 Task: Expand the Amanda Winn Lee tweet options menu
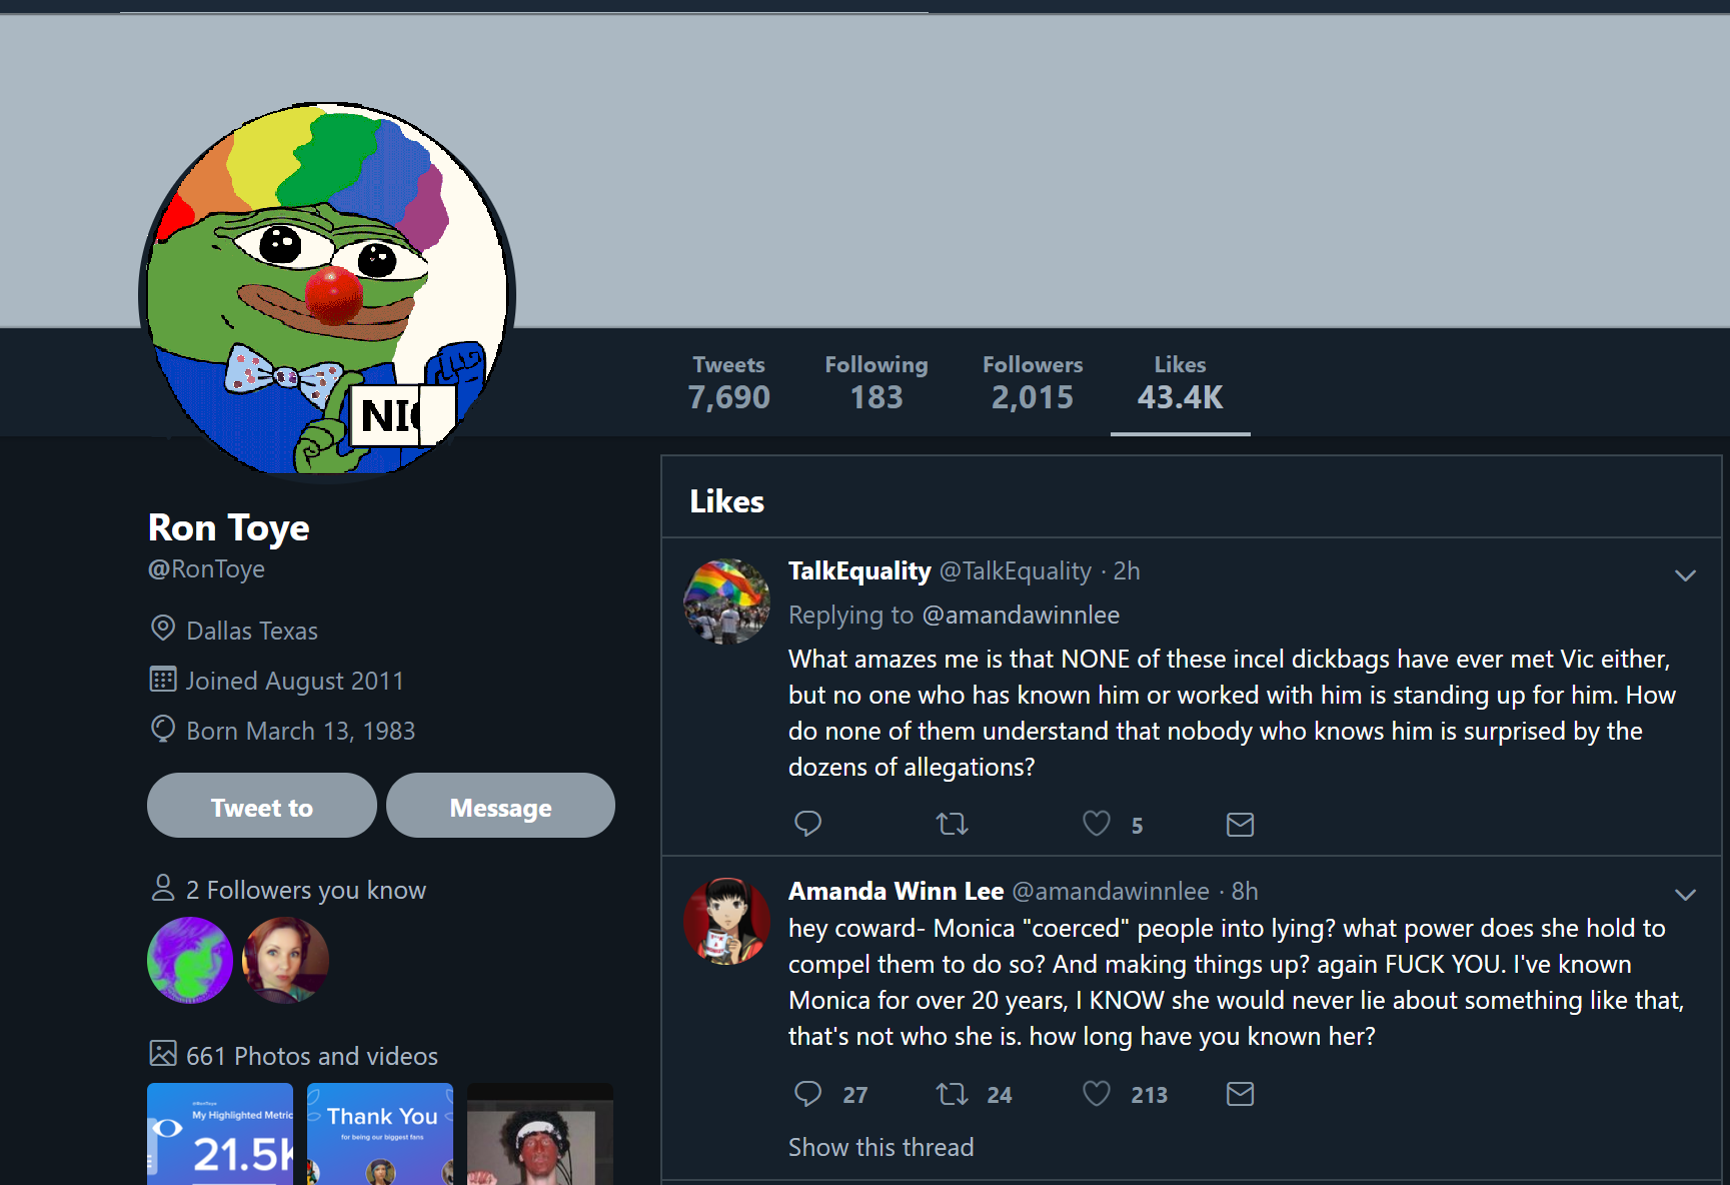(1685, 894)
